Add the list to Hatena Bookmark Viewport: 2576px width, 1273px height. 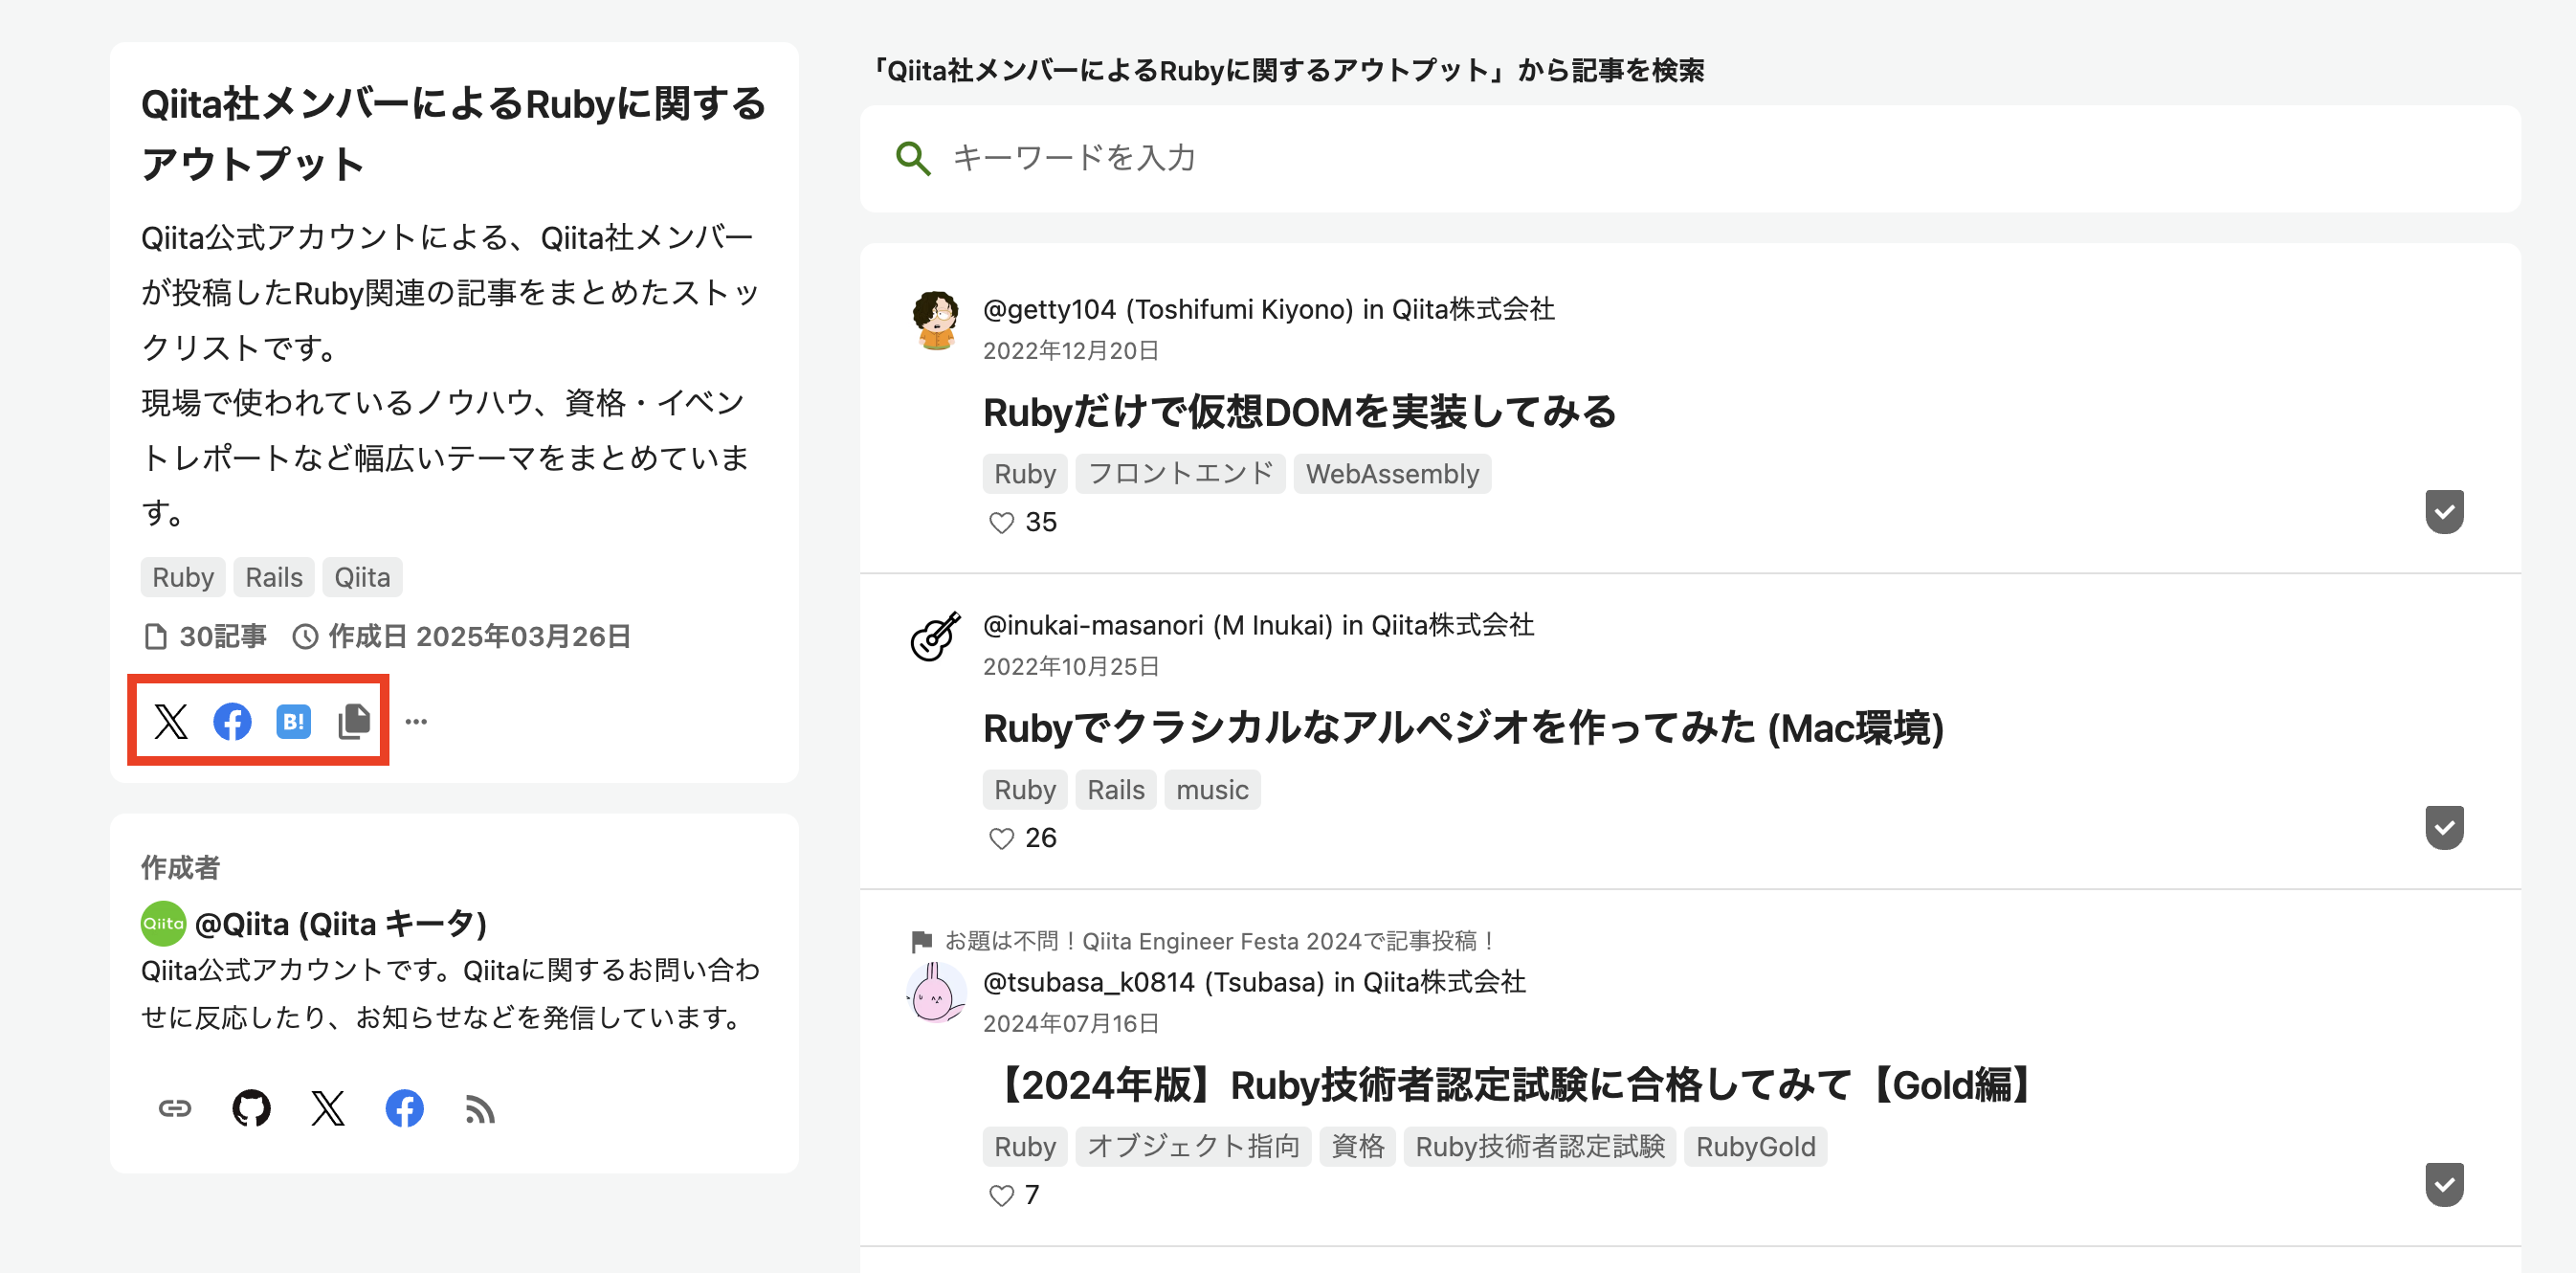293,721
